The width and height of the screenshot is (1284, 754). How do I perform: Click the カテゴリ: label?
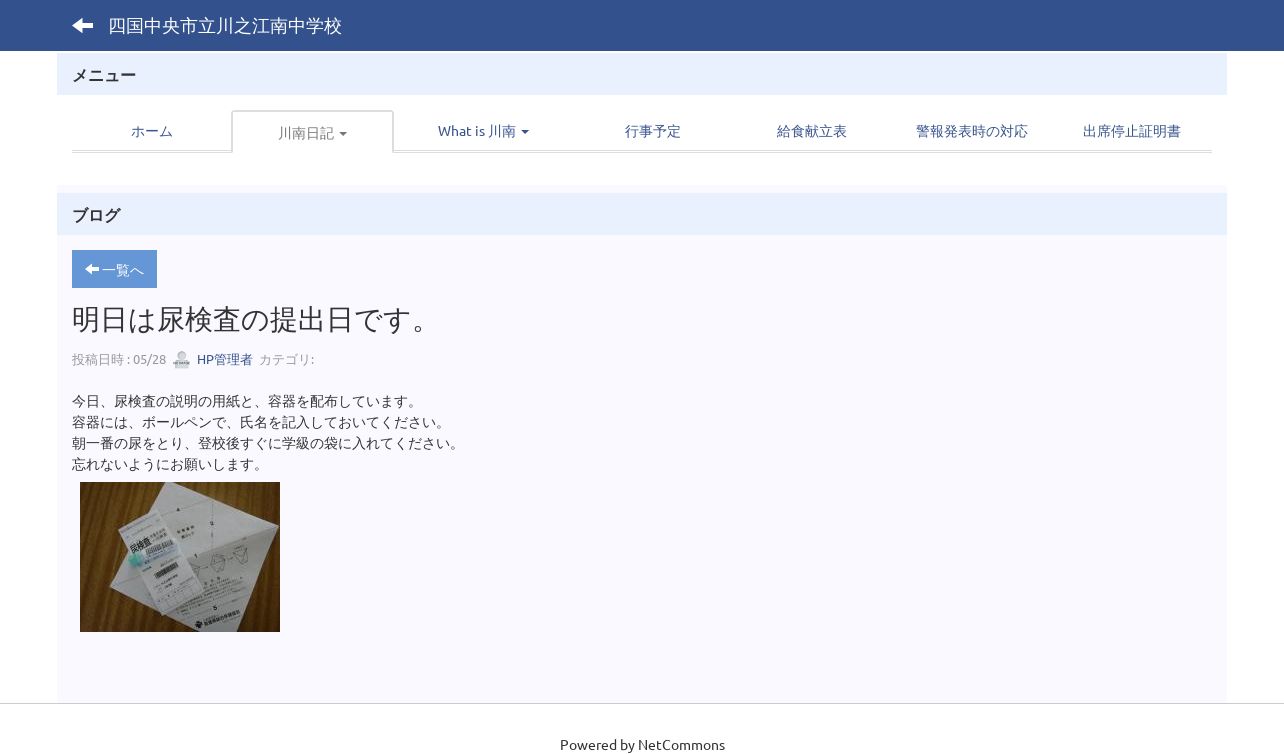click(286, 360)
